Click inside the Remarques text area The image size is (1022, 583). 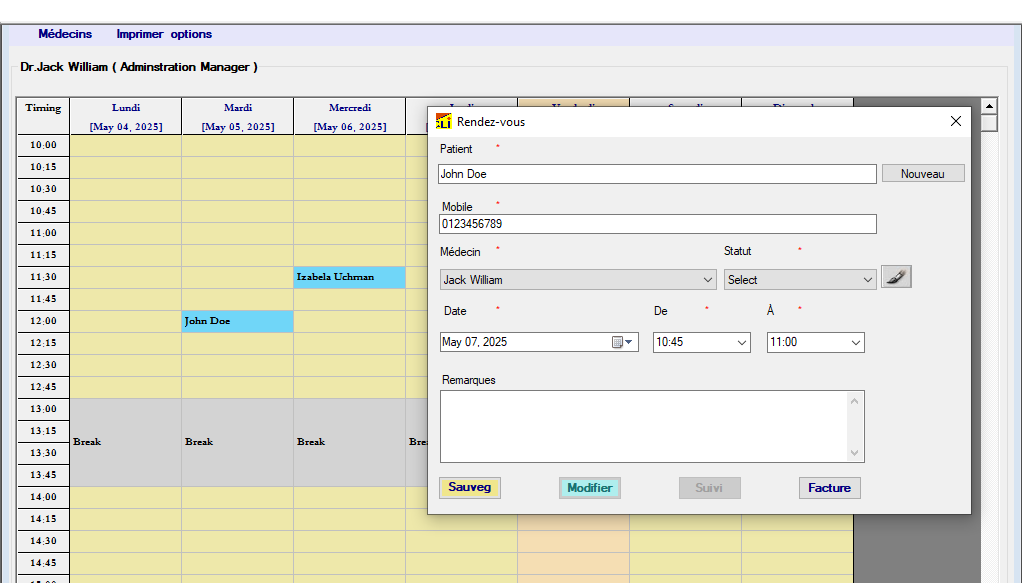[644, 426]
